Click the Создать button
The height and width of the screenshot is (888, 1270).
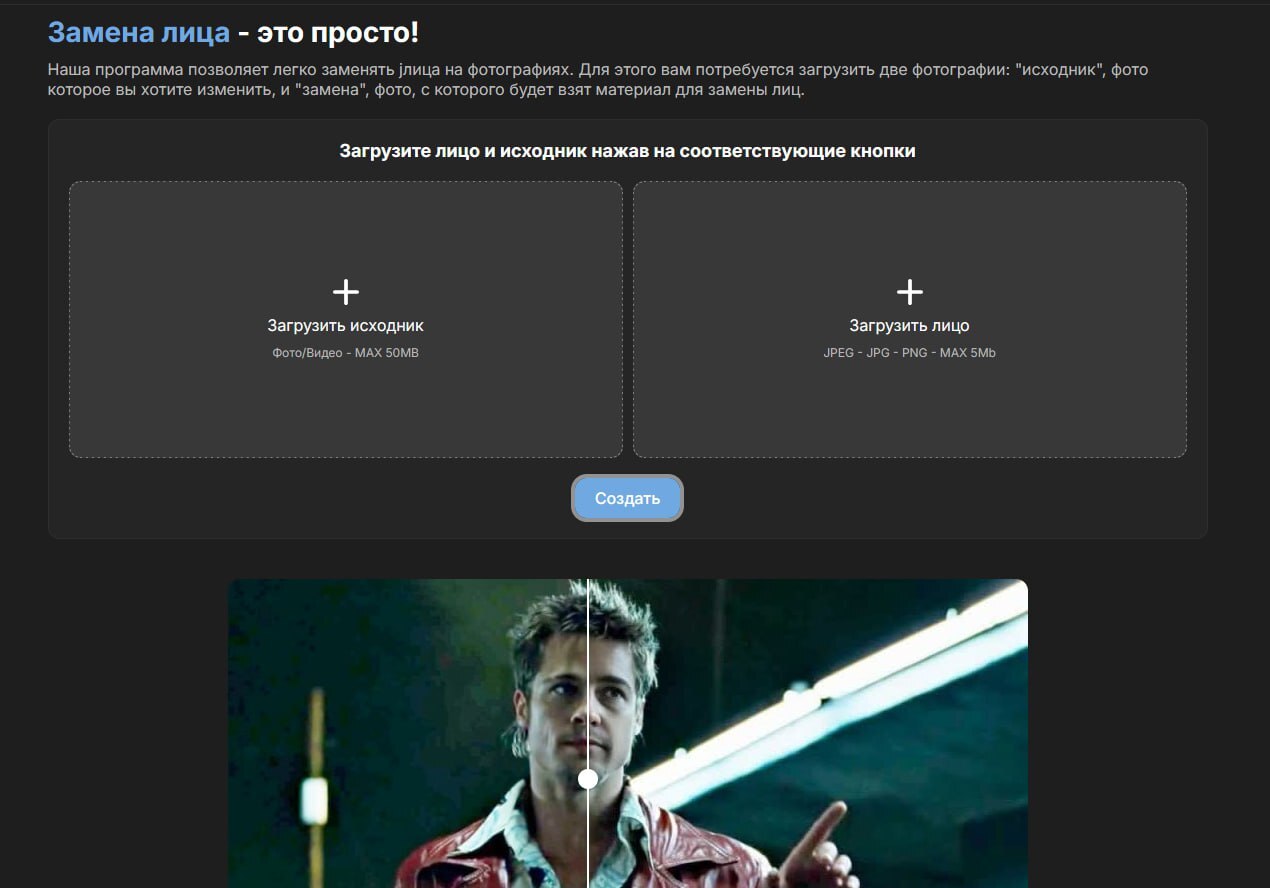click(627, 498)
